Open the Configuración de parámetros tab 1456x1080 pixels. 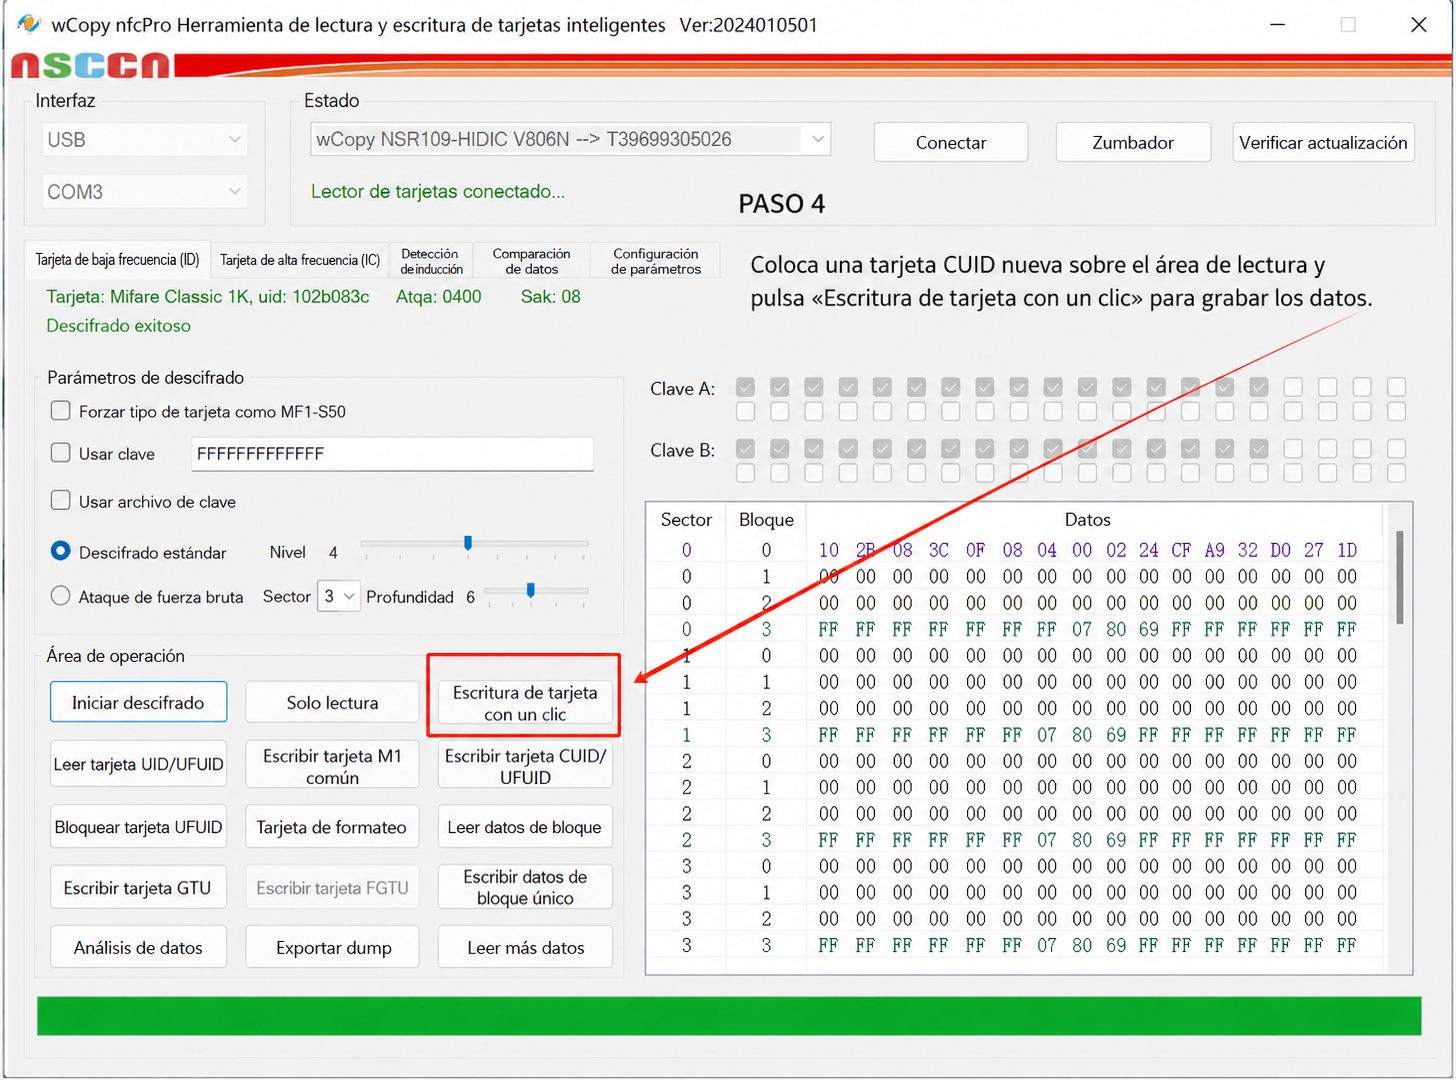[x=656, y=261]
